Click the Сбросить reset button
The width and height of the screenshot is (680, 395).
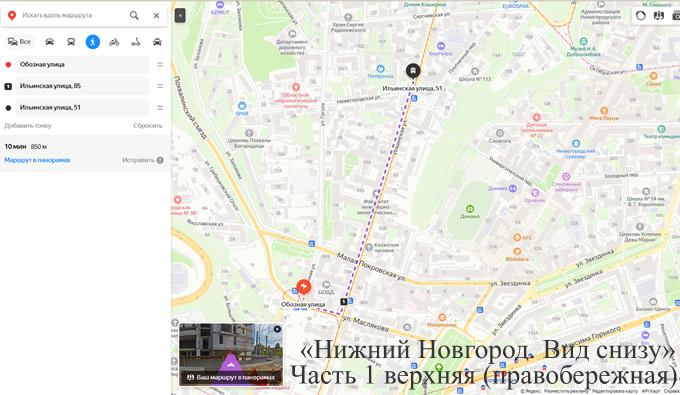[148, 126]
